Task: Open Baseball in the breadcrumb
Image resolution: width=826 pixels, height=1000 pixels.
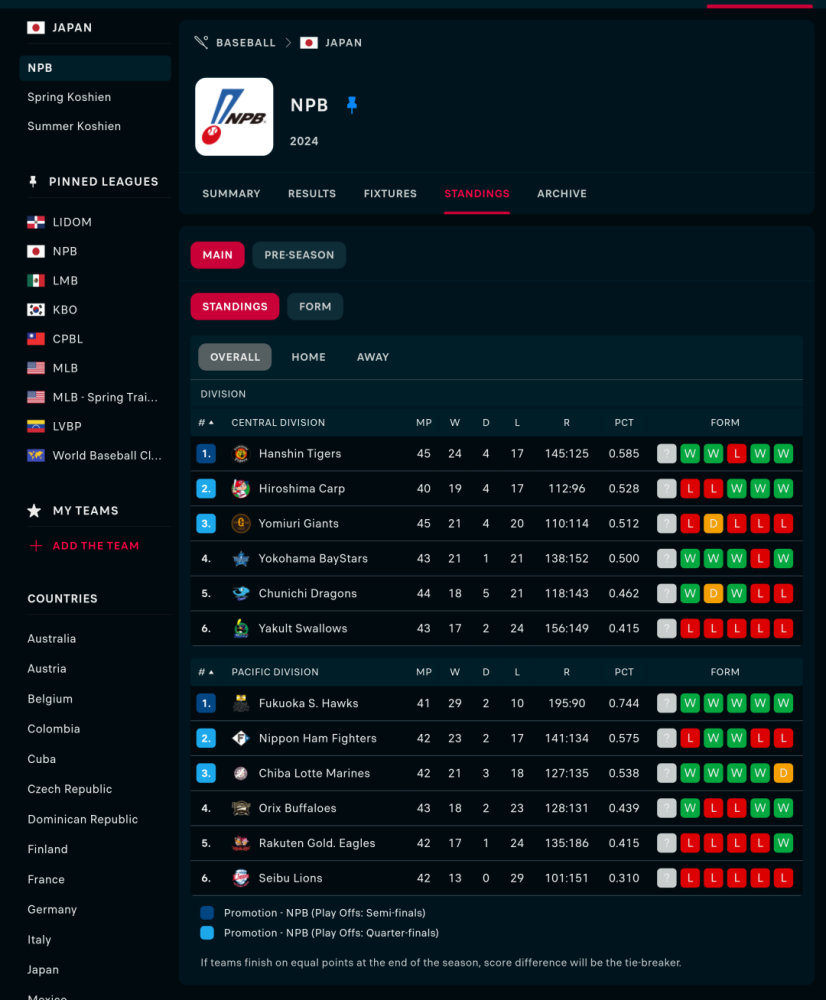Action: [246, 43]
